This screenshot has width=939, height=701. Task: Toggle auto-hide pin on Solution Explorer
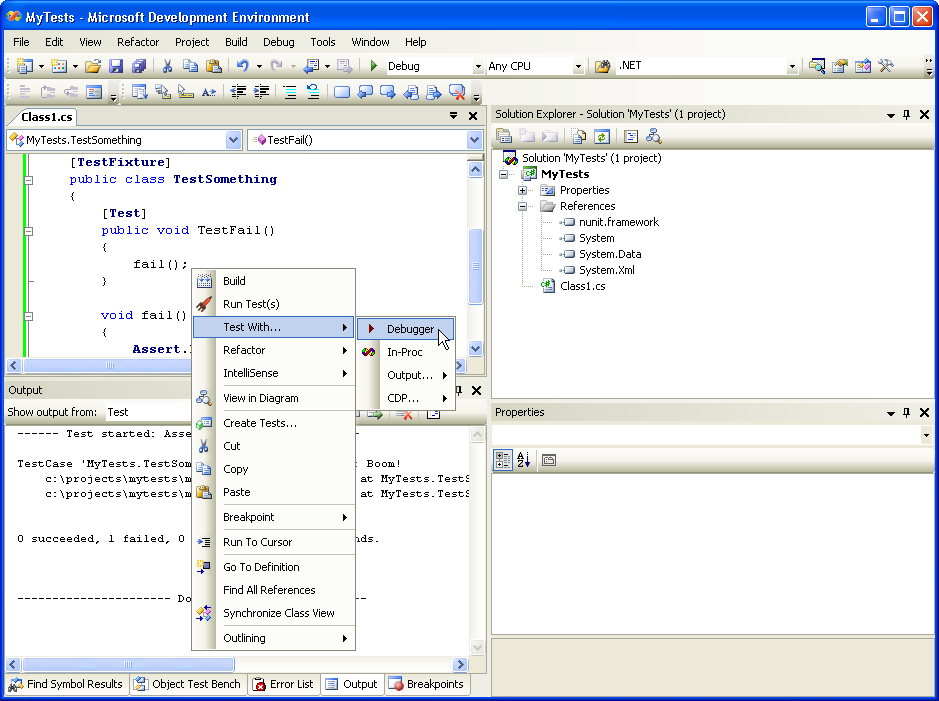[x=907, y=114]
